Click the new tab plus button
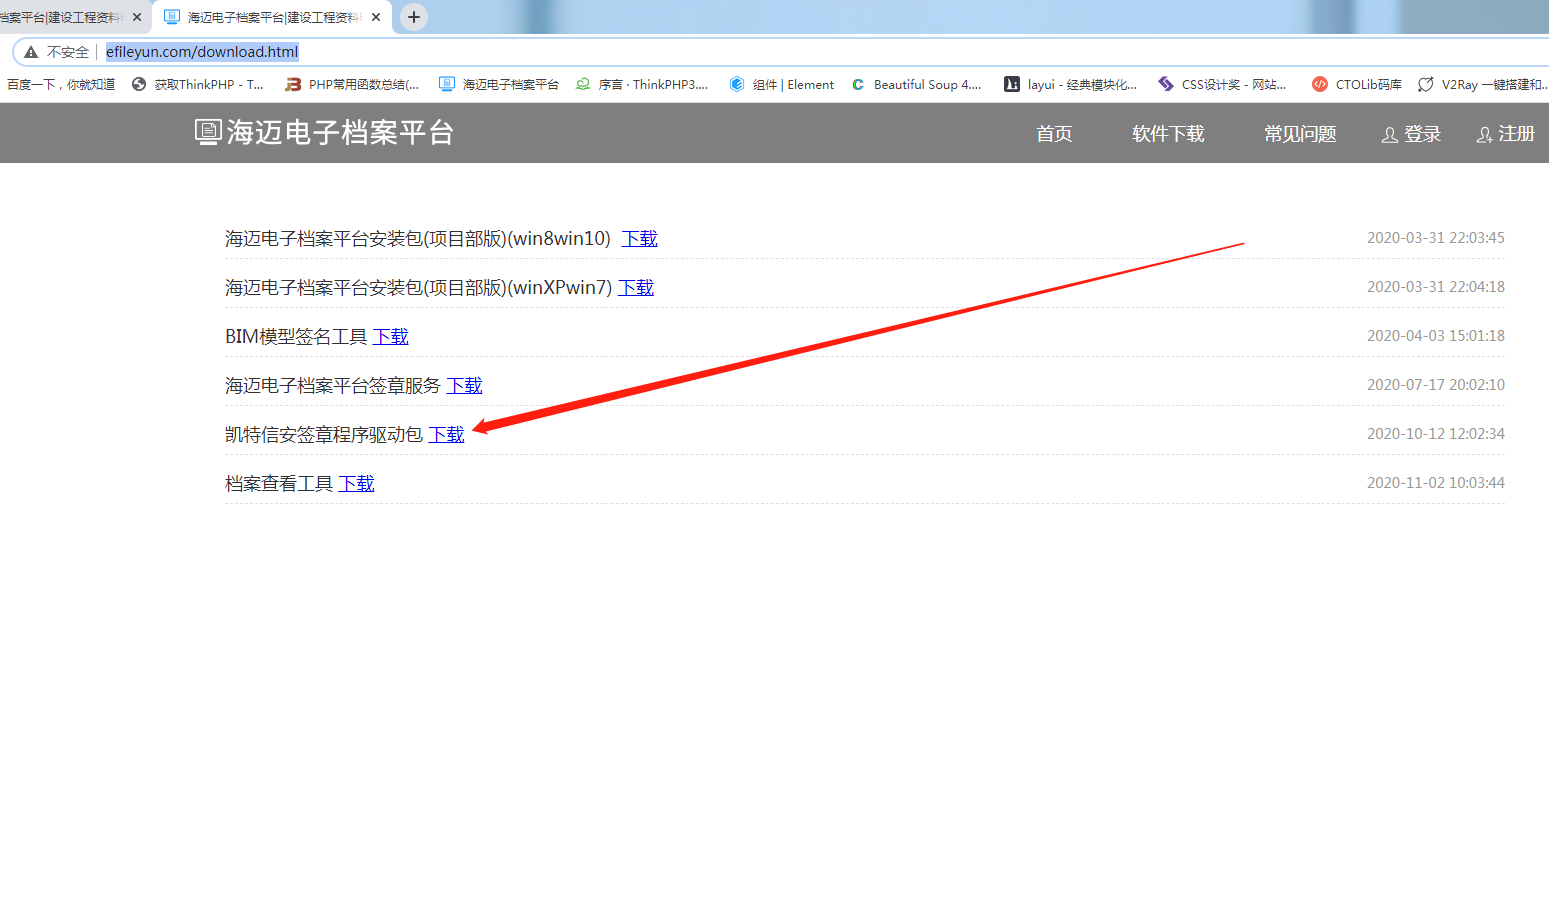This screenshot has height=906, width=1549. point(414,17)
